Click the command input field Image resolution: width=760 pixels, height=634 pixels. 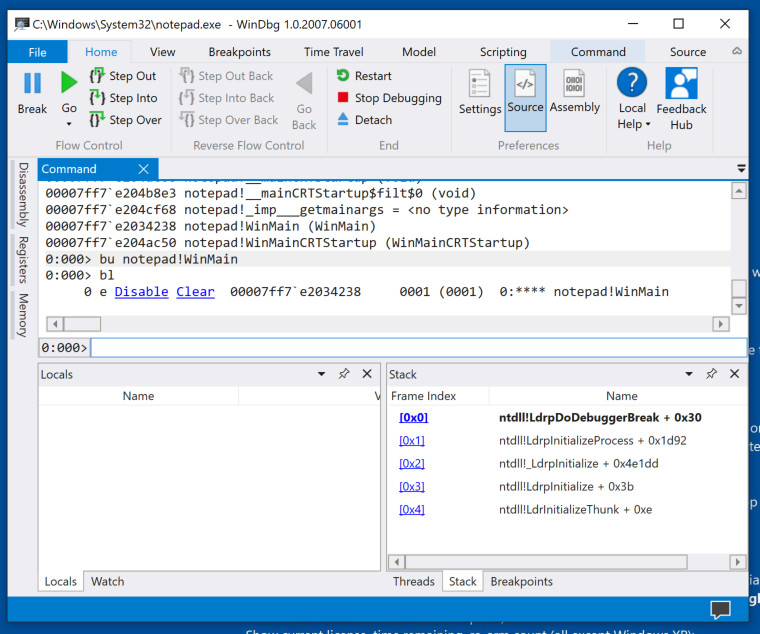click(418, 348)
